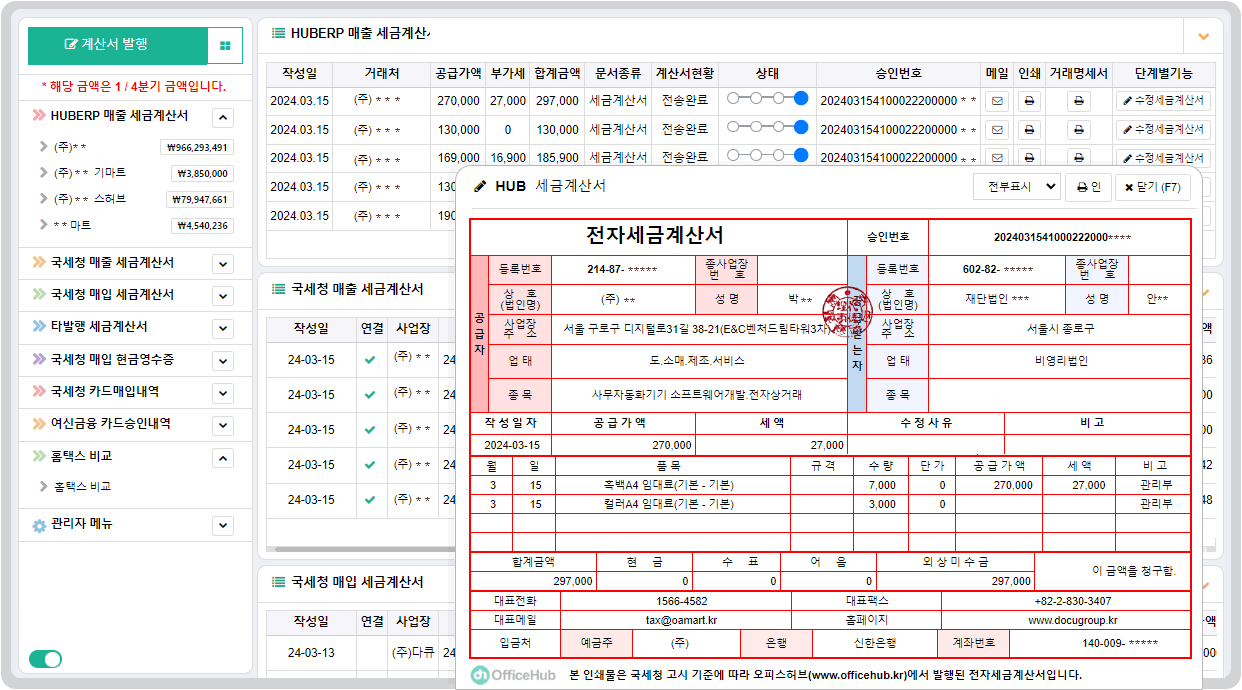Collapse the 홈택스 비교 section
Screen dimensions: 1242x690
click(224, 458)
